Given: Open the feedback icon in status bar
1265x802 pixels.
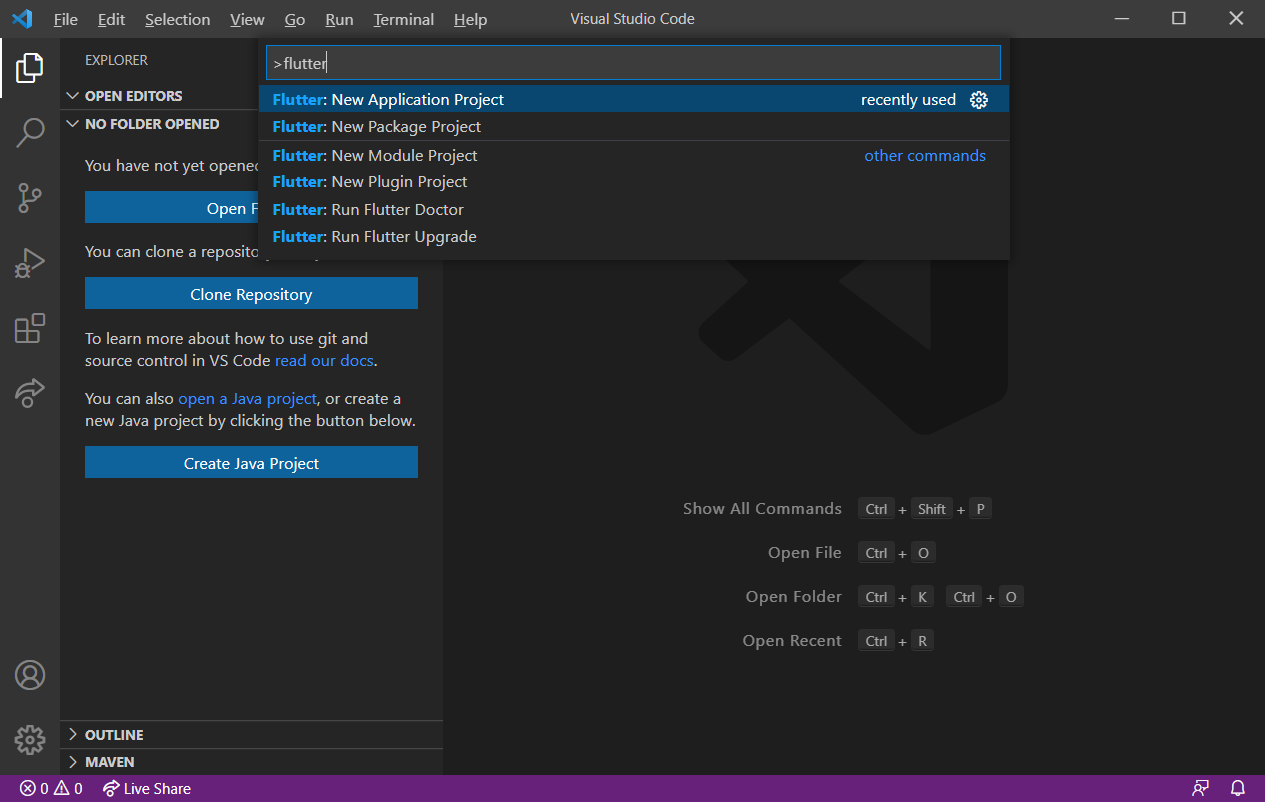Looking at the screenshot, I should point(1201,789).
